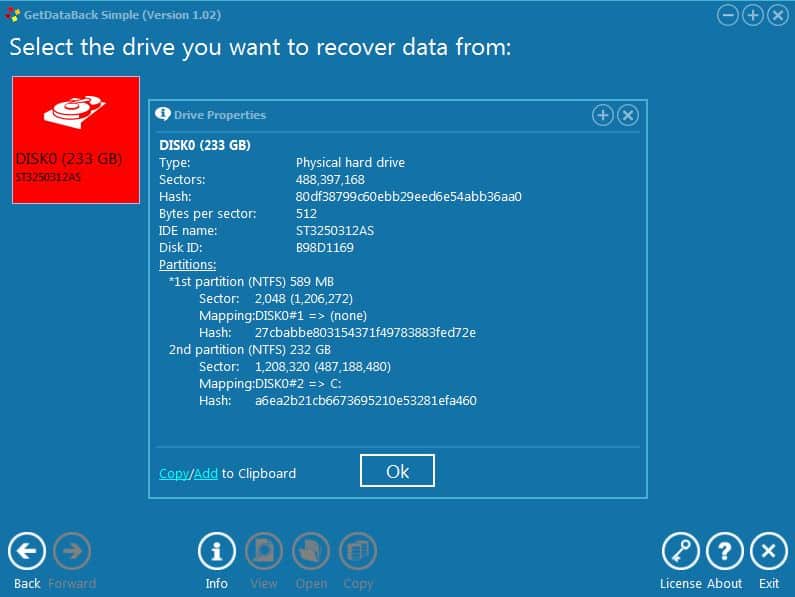Image resolution: width=795 pixels, height=597 pixels.
Task: Click the GetDataBack app icon in title bar
Action: [x=12, y=15]
